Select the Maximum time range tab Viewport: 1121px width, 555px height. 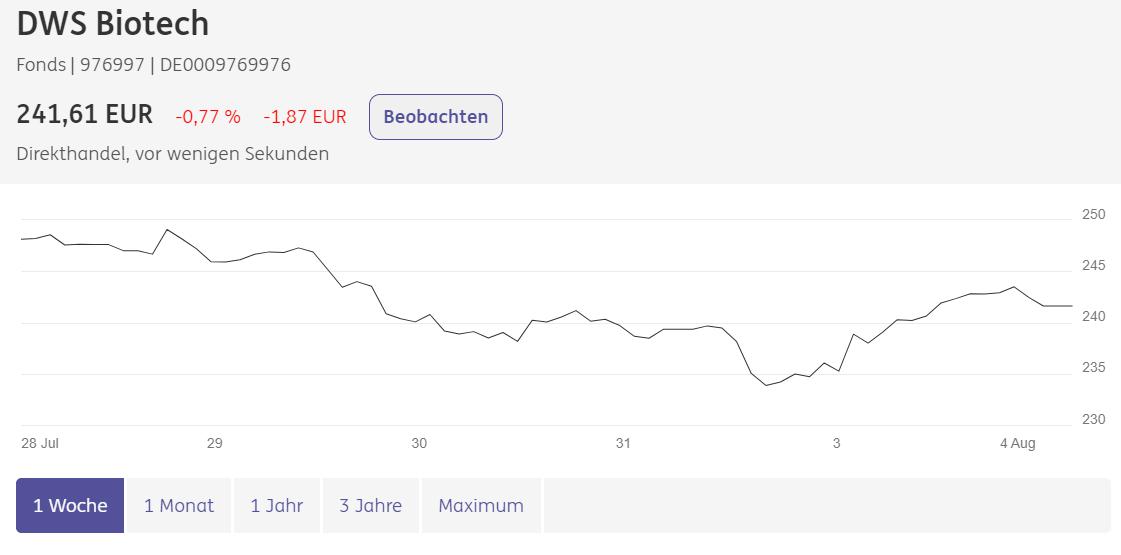(x=481, y=505)
